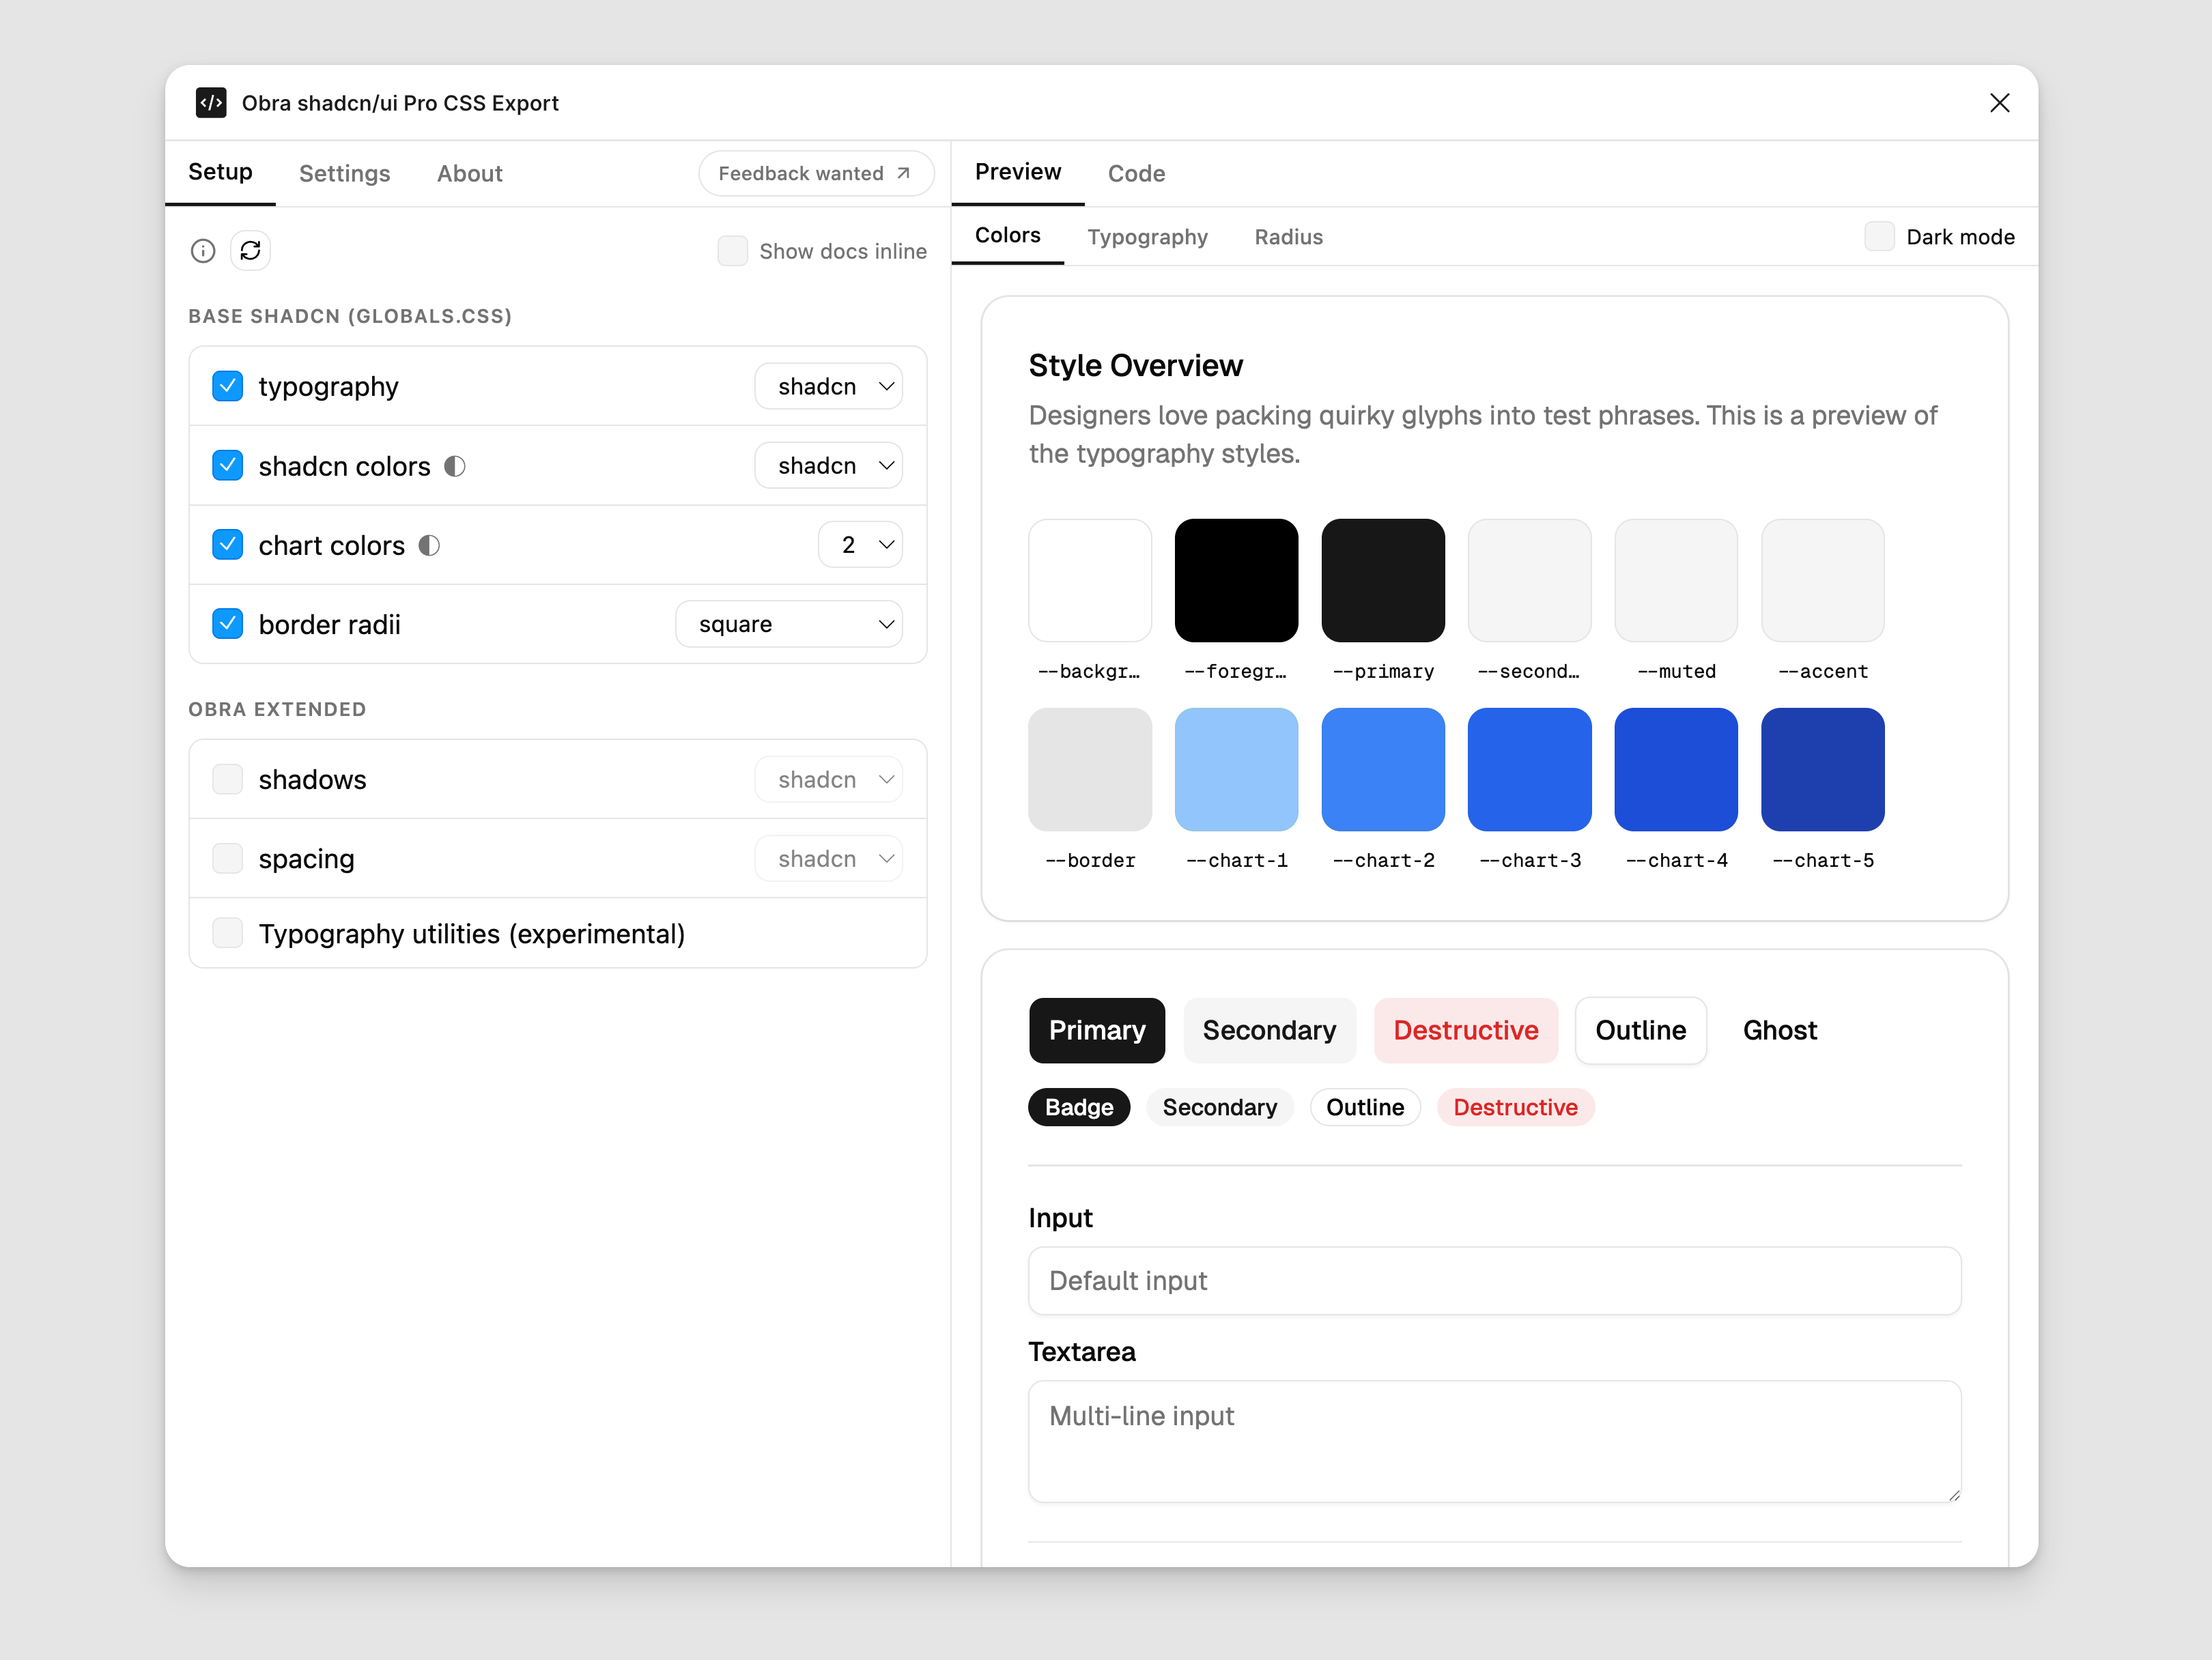Click the Secondary preview button
2212x1660 pixels.
pyautogui.click(x=1270, y=1030)
